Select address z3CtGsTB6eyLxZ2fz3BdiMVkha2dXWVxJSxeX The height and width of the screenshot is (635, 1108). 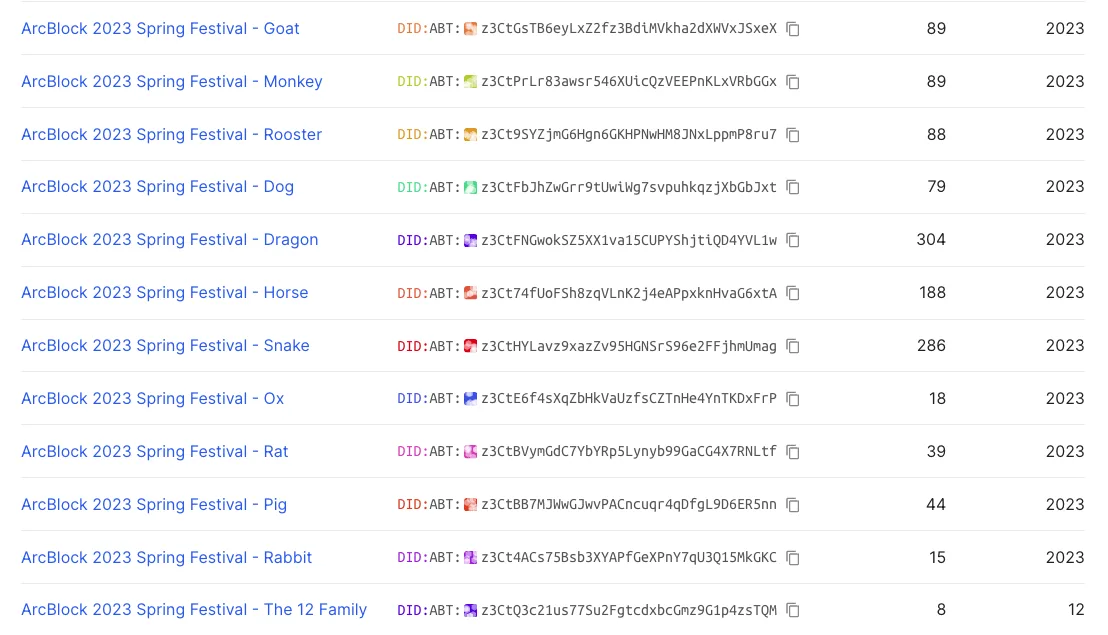click(629, 29)
